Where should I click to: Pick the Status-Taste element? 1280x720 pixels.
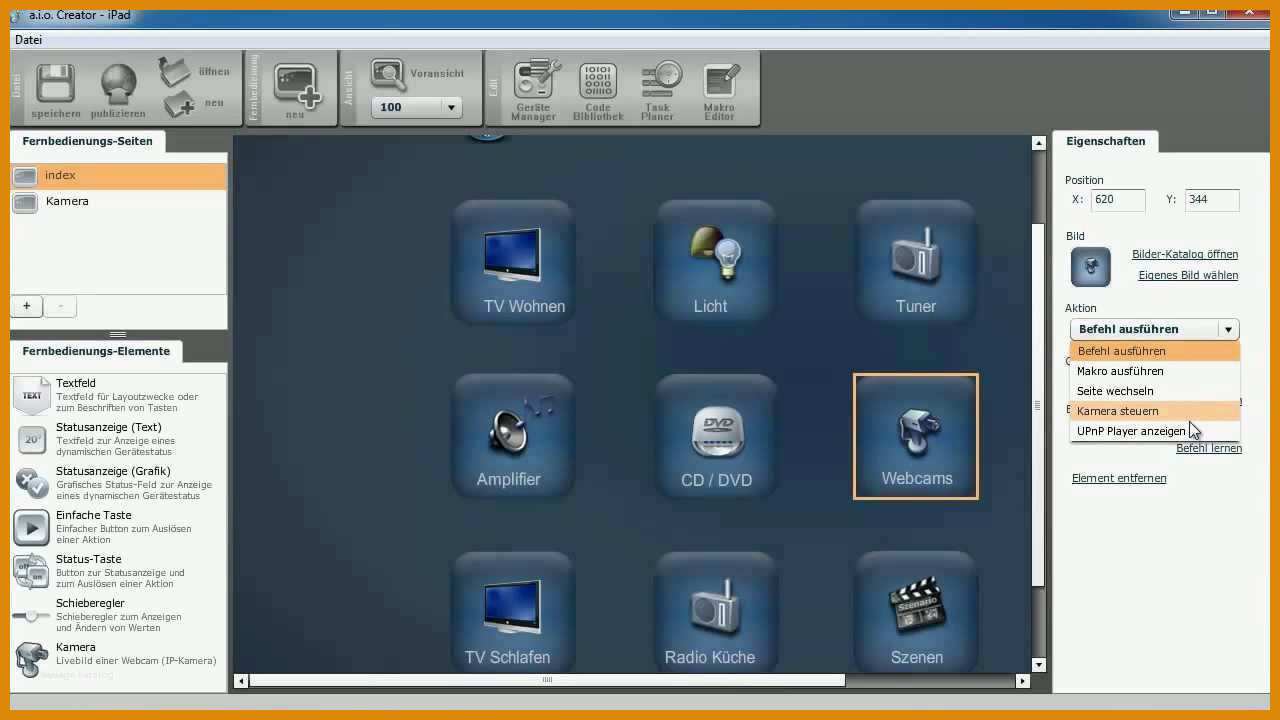tap(118, 571)
